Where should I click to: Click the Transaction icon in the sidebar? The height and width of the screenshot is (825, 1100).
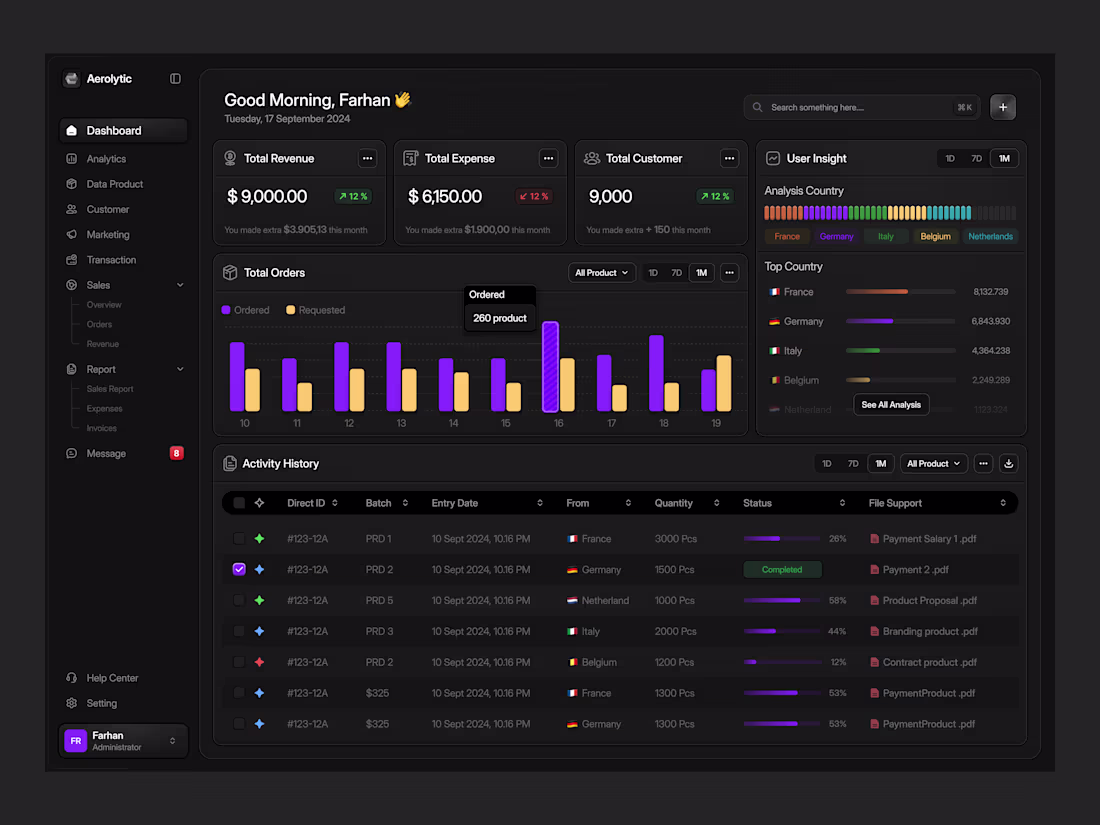tap(74, 259)
